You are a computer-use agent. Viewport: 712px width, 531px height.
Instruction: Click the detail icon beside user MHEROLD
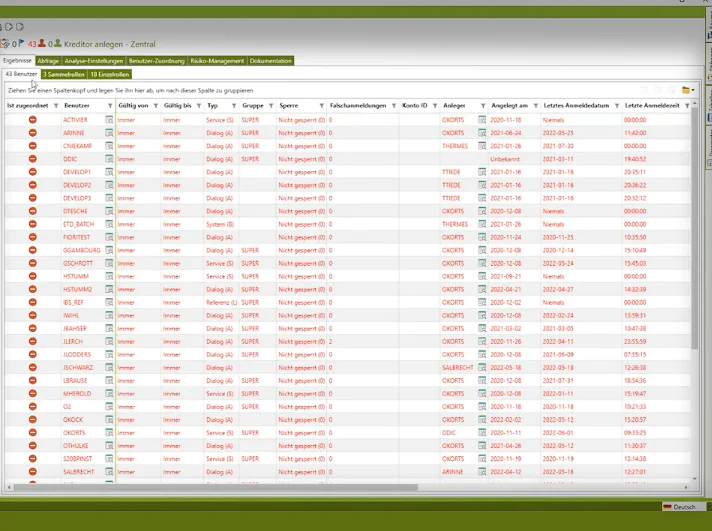click(x=109, y=393)
